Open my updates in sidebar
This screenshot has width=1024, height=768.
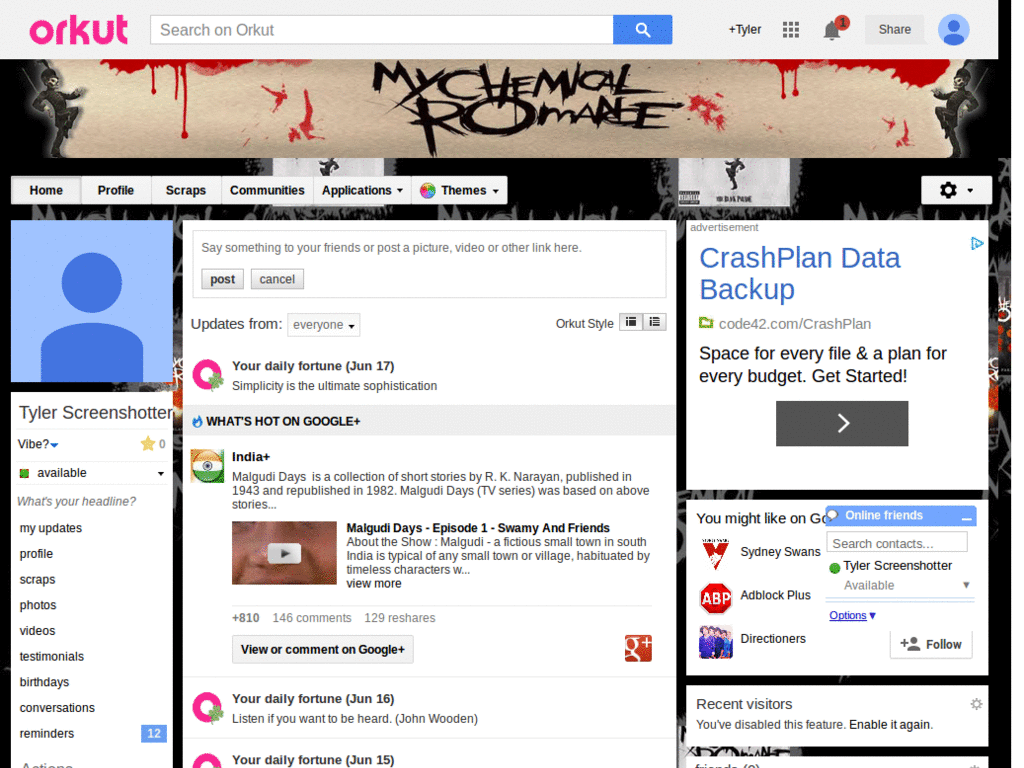coord(51,528)
